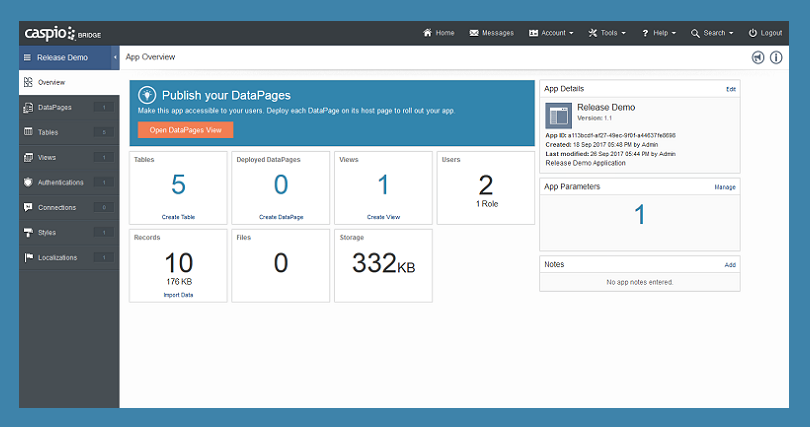Select Localizations in the sidebar

57,257
